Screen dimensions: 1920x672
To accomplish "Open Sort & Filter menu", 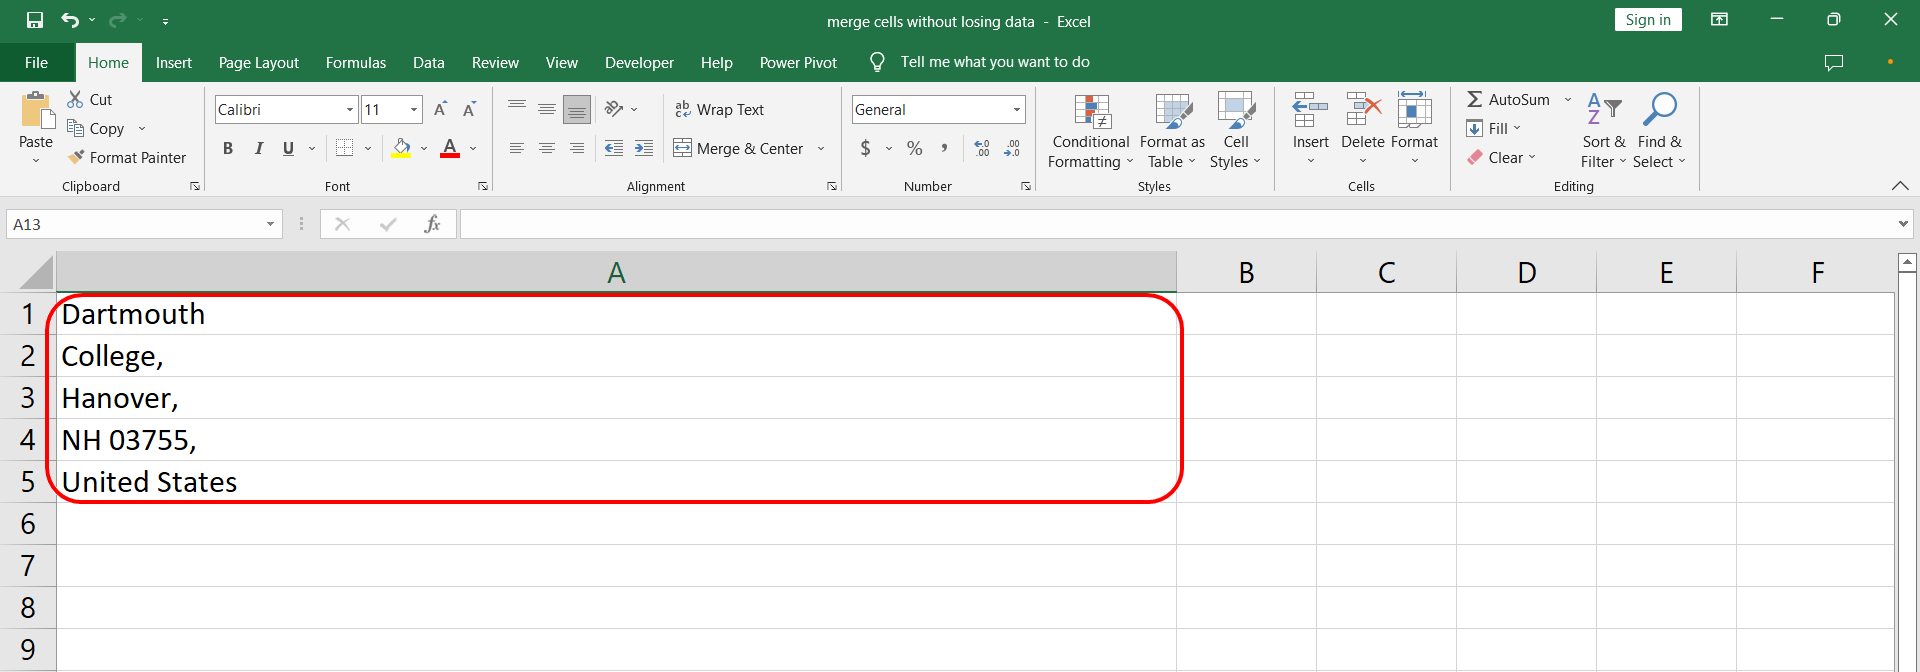I will 1603,132.
